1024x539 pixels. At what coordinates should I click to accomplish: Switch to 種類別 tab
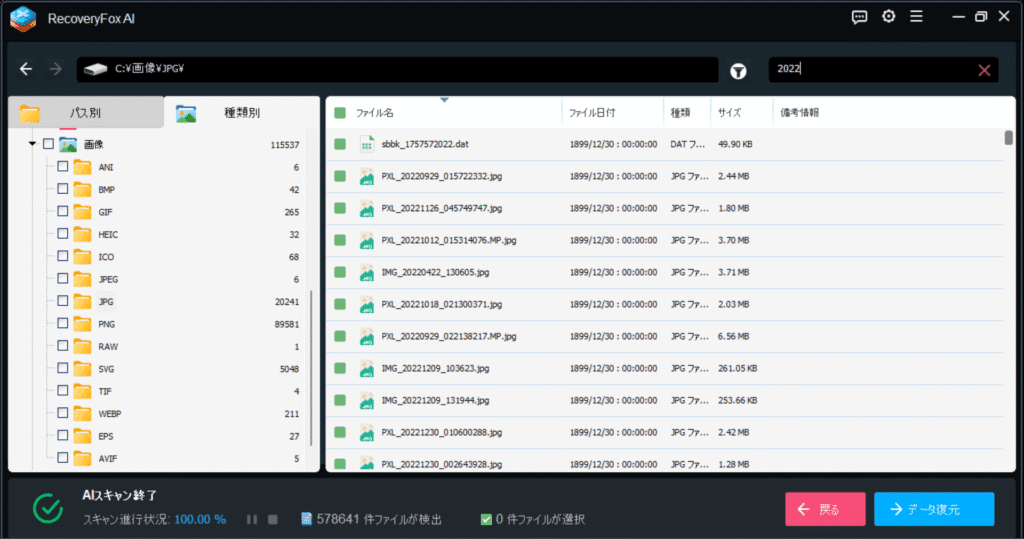242,112
